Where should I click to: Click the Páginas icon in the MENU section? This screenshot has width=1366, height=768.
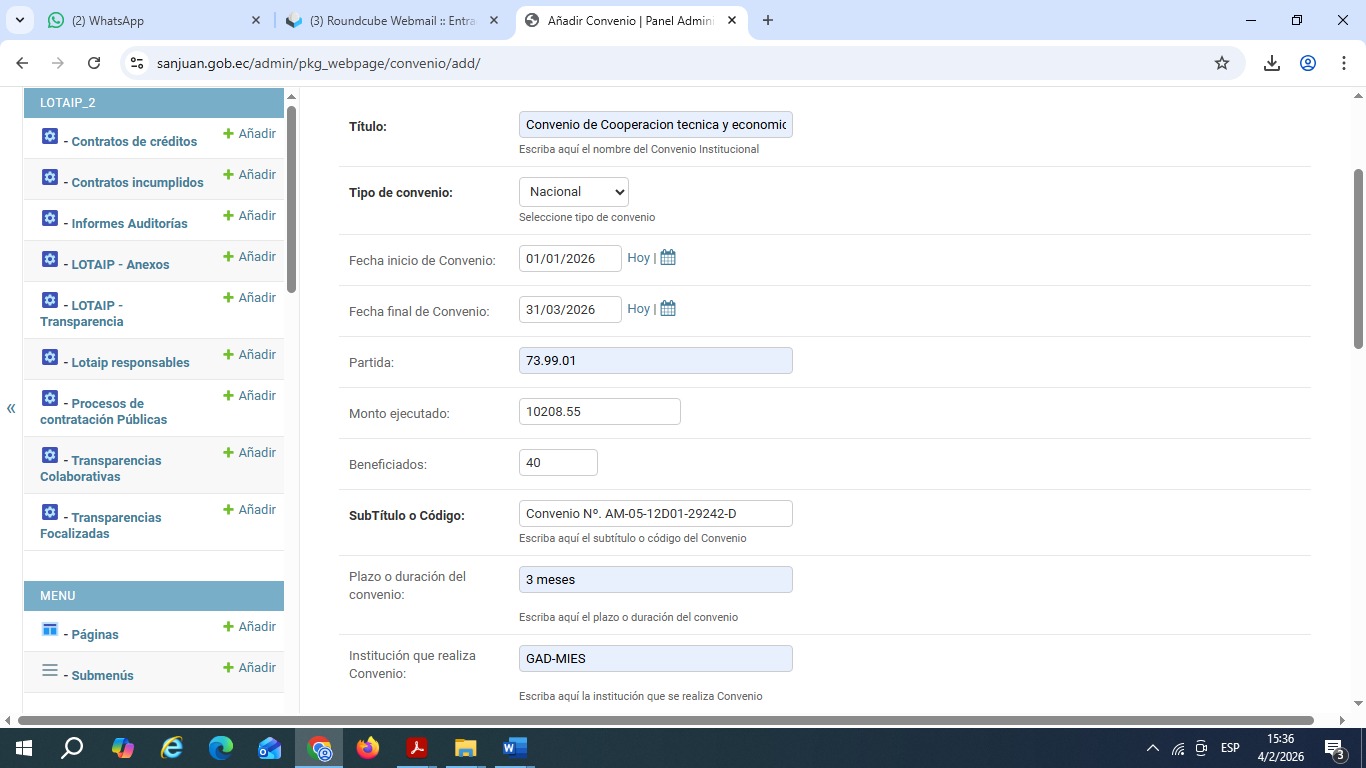point(49,629)
